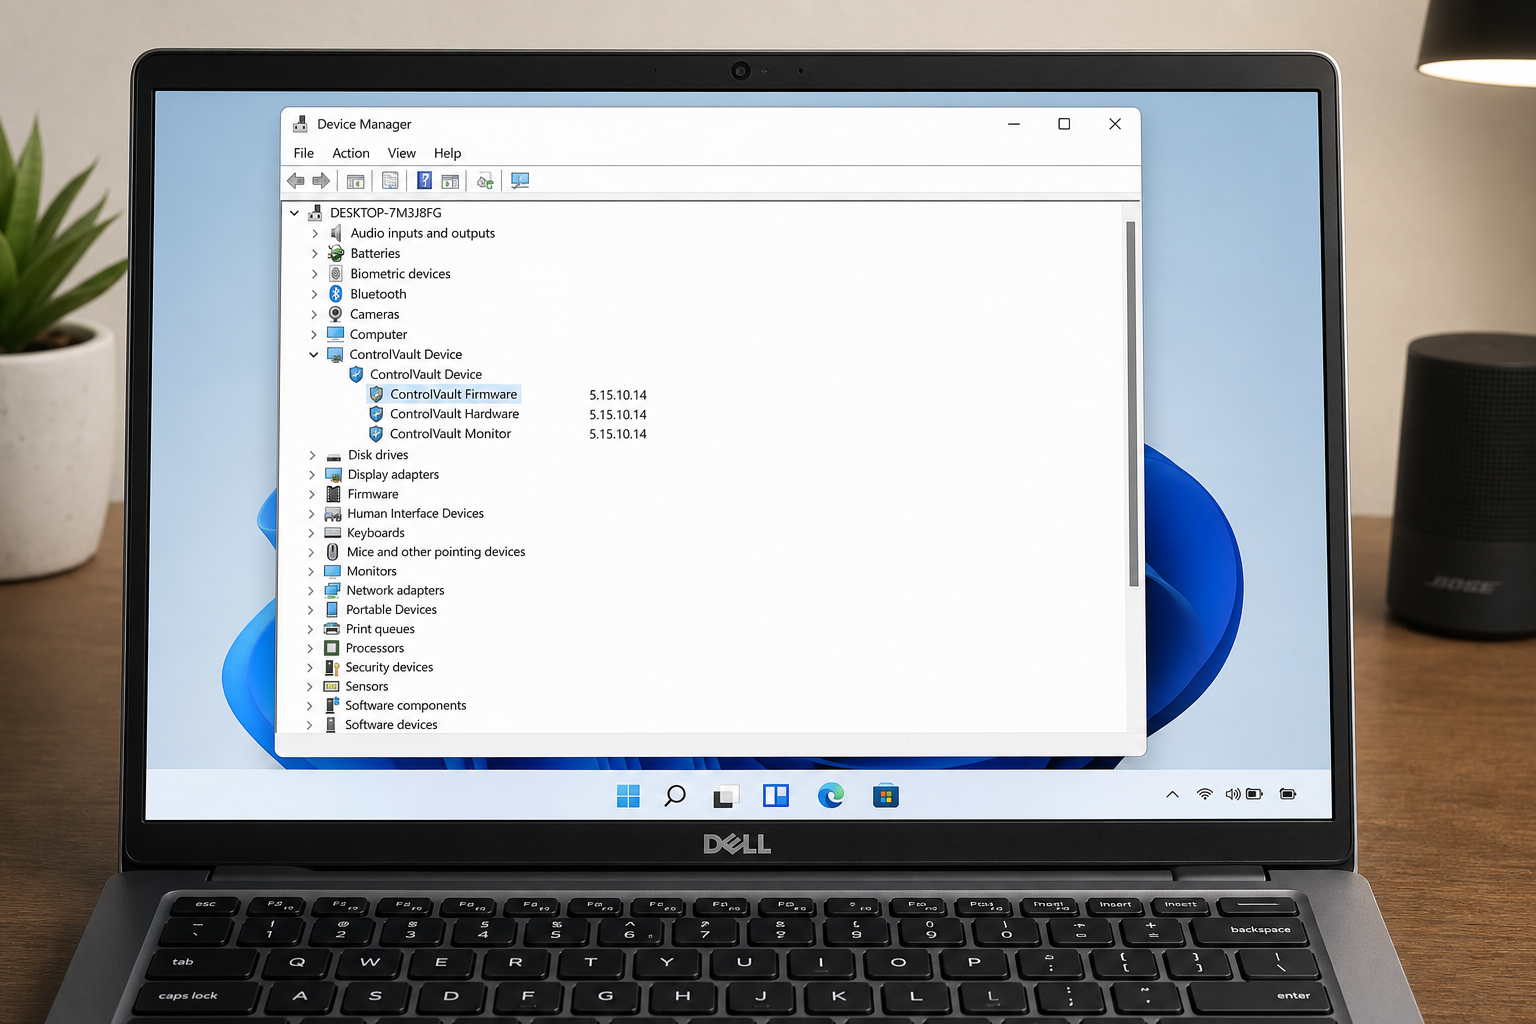Select the Print queues row

[x=380, y=629]
